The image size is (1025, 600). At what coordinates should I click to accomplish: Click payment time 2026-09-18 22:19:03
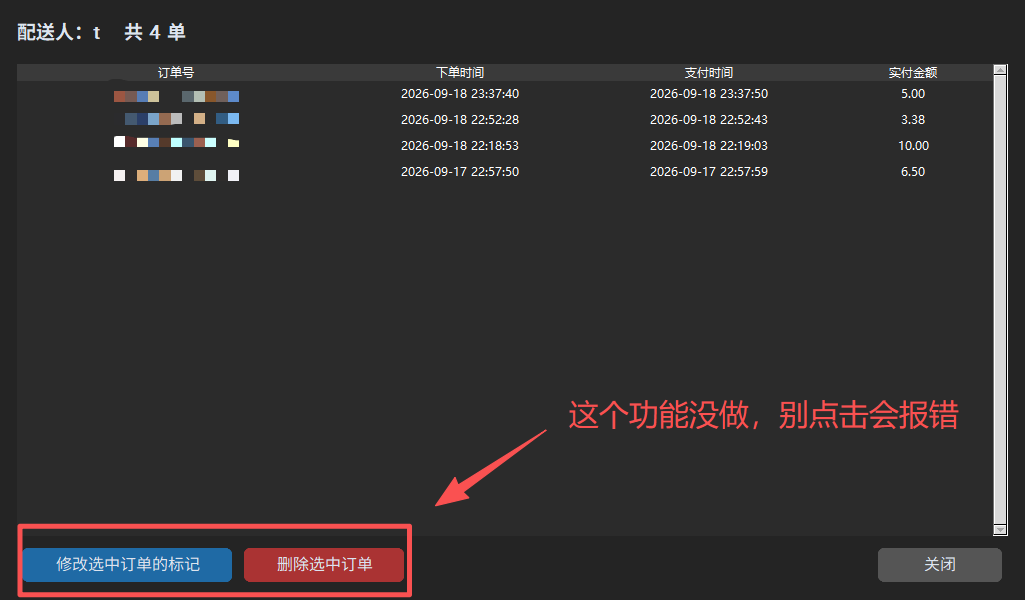tap(709, 146)
